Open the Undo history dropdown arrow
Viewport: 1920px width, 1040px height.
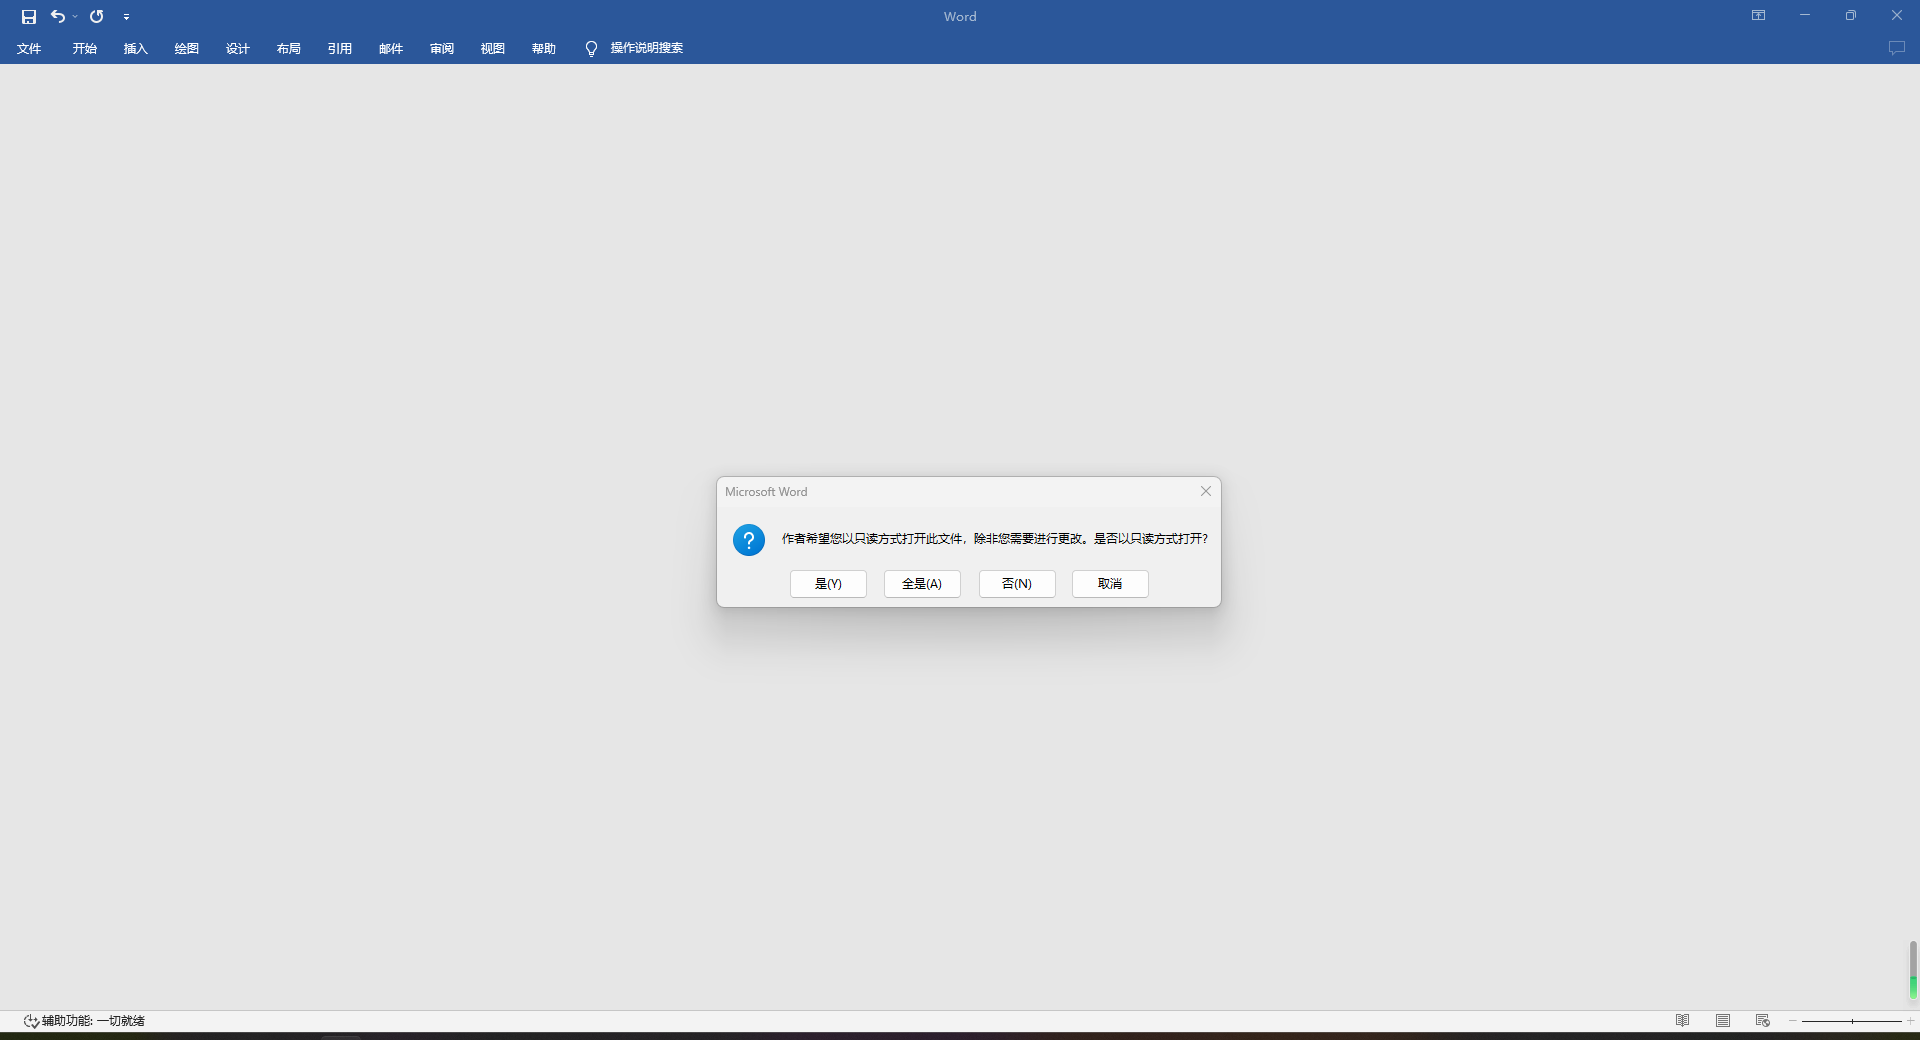point(75,17)
